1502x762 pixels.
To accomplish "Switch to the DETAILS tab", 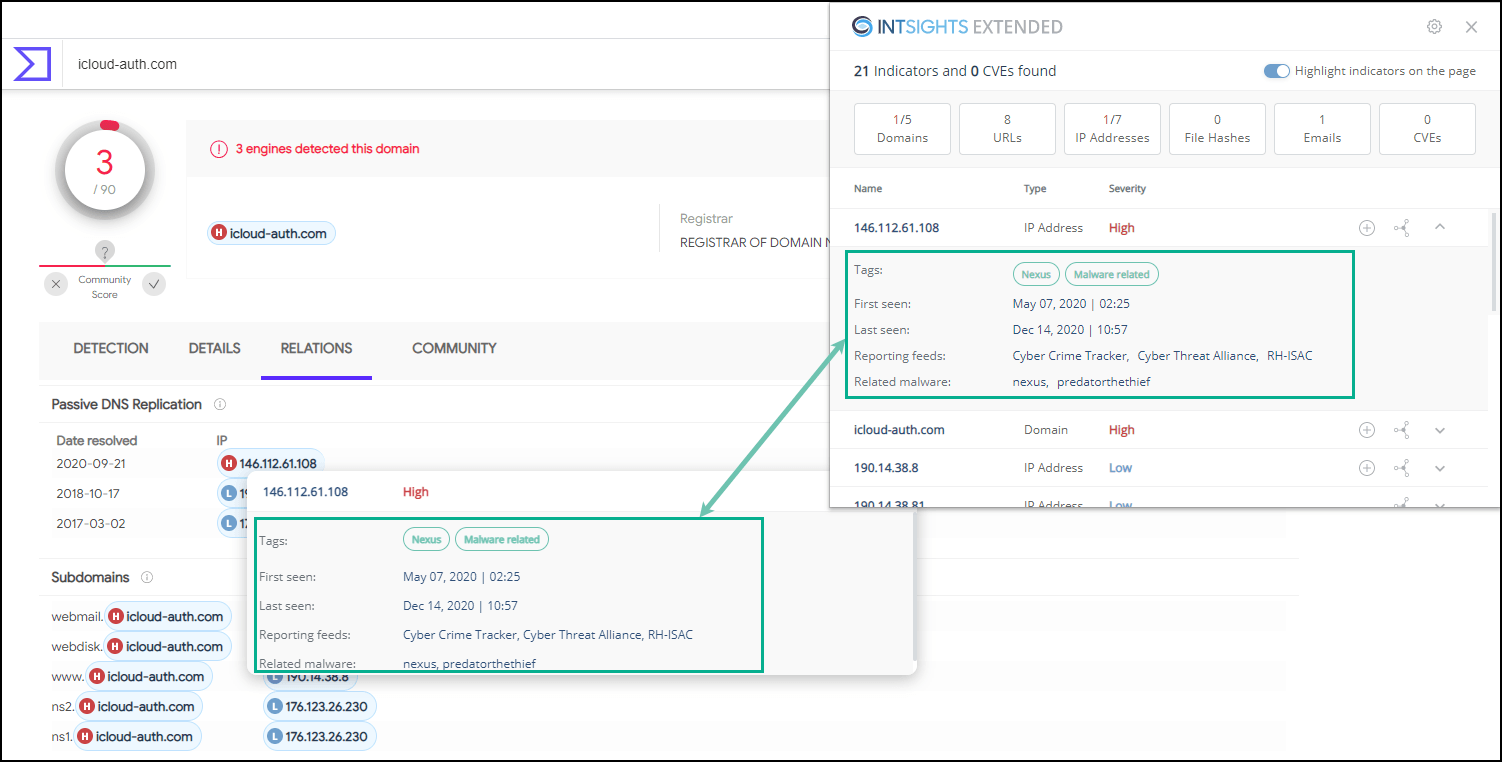I will (x=215, y=349).
